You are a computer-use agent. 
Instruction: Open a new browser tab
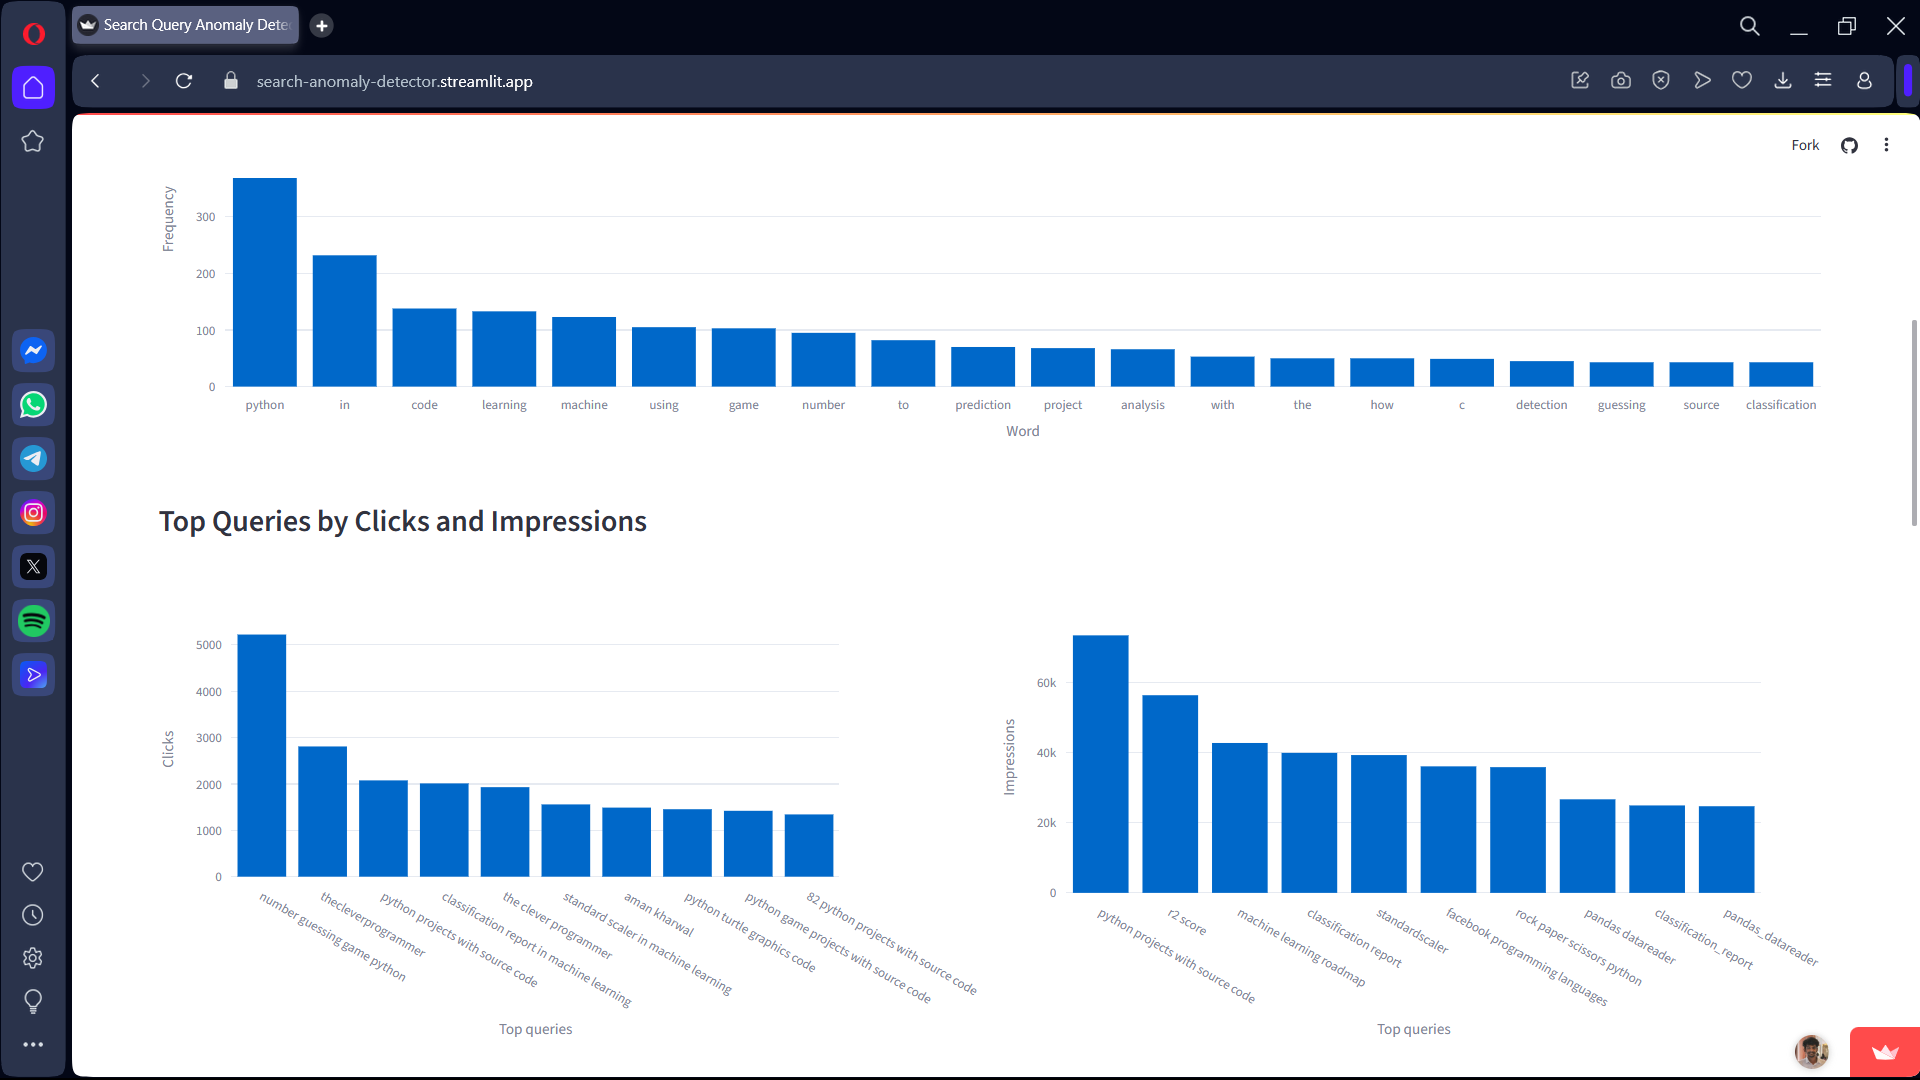(321, 26)
